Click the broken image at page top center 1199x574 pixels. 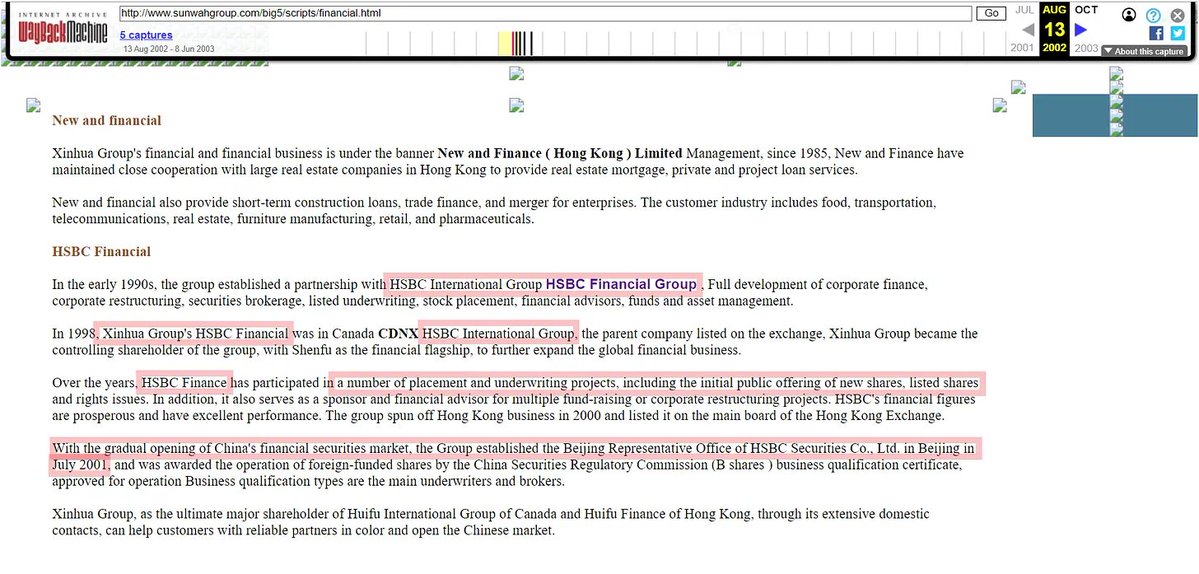coord(516,73)
